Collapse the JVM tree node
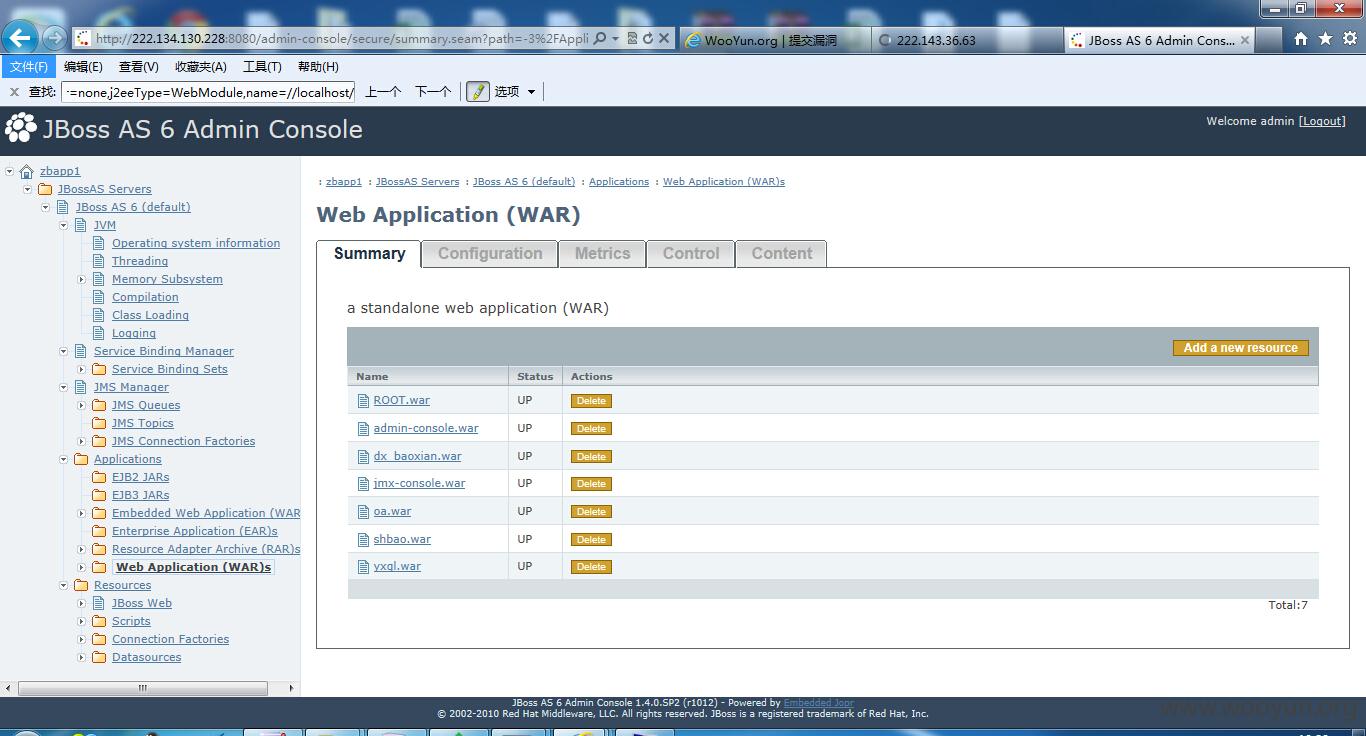The width and height of the screenshot is (1366, 736). [x=64, y=225]
